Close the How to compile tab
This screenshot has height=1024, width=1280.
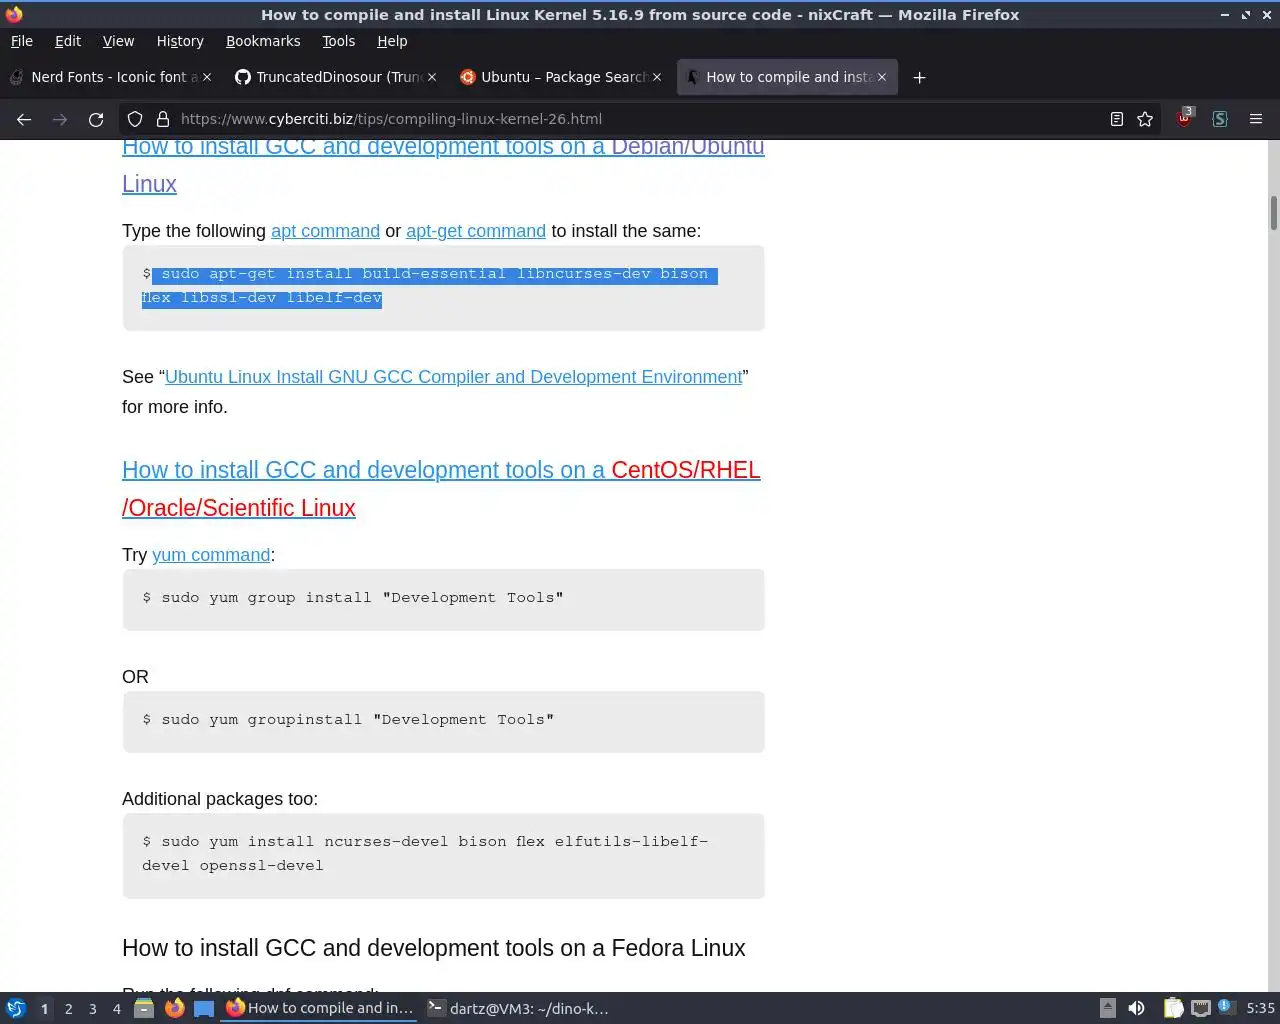tap(882, 77)
